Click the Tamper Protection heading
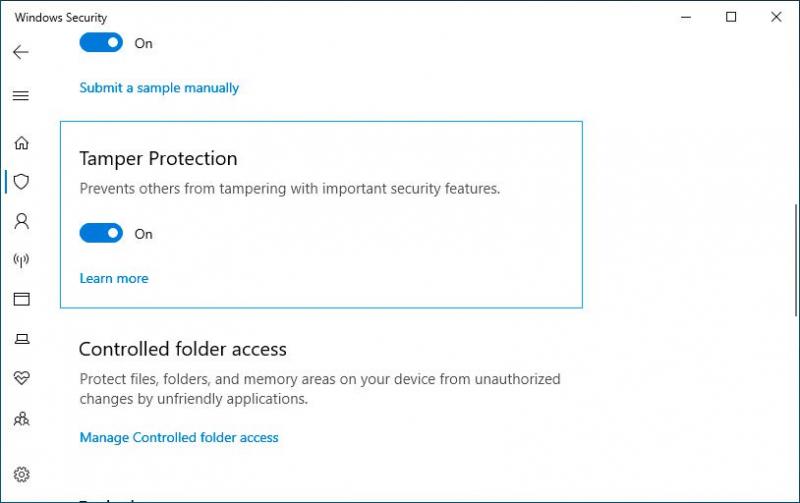 coord(158,159)
